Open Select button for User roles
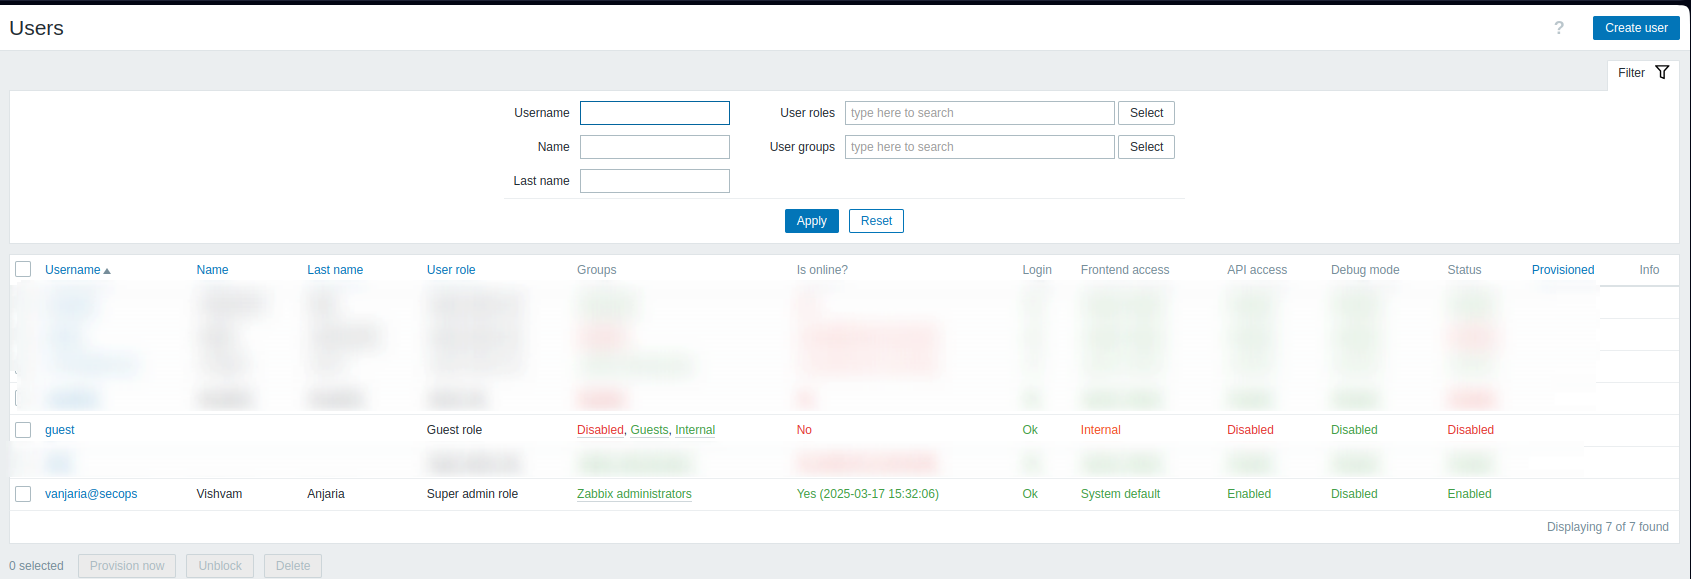1691x579 pixels. (1146, 113)
